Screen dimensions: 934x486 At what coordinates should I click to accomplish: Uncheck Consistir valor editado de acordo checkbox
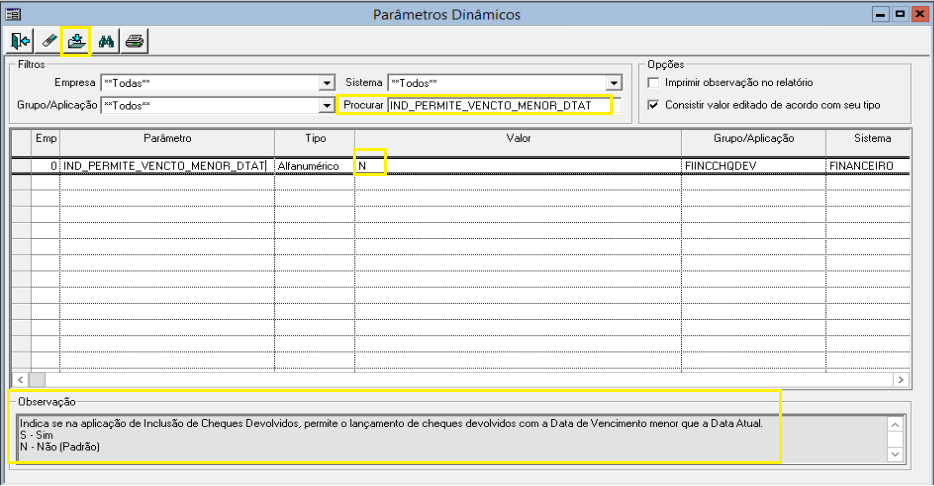pos(653,105)
